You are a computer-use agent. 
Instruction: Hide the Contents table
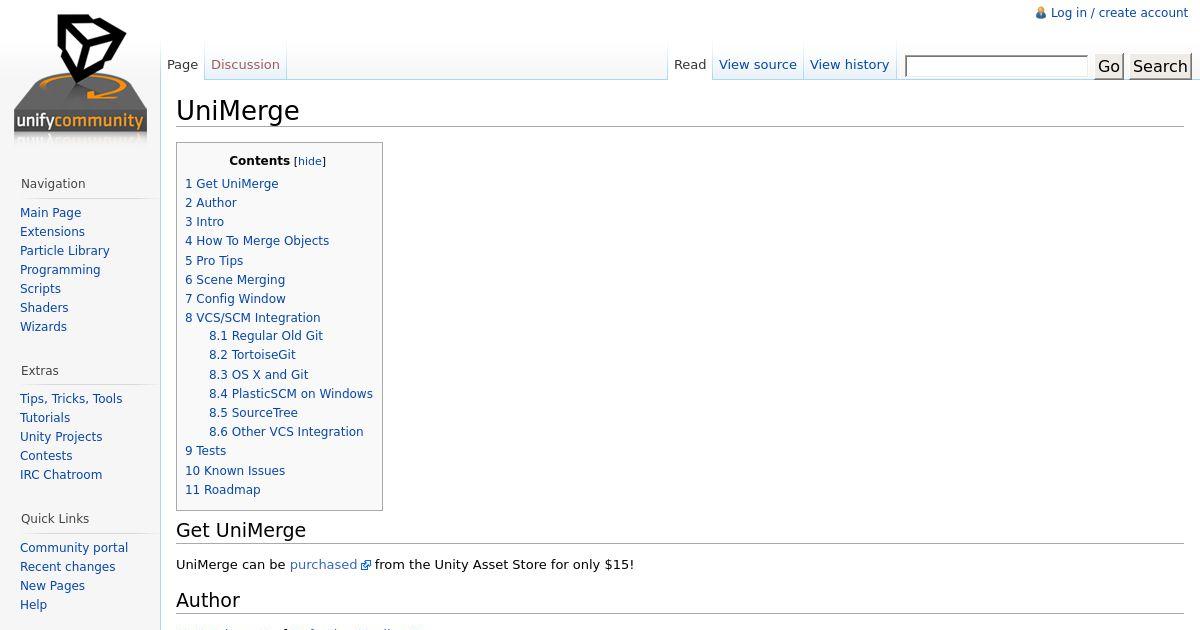coord(310,161)
